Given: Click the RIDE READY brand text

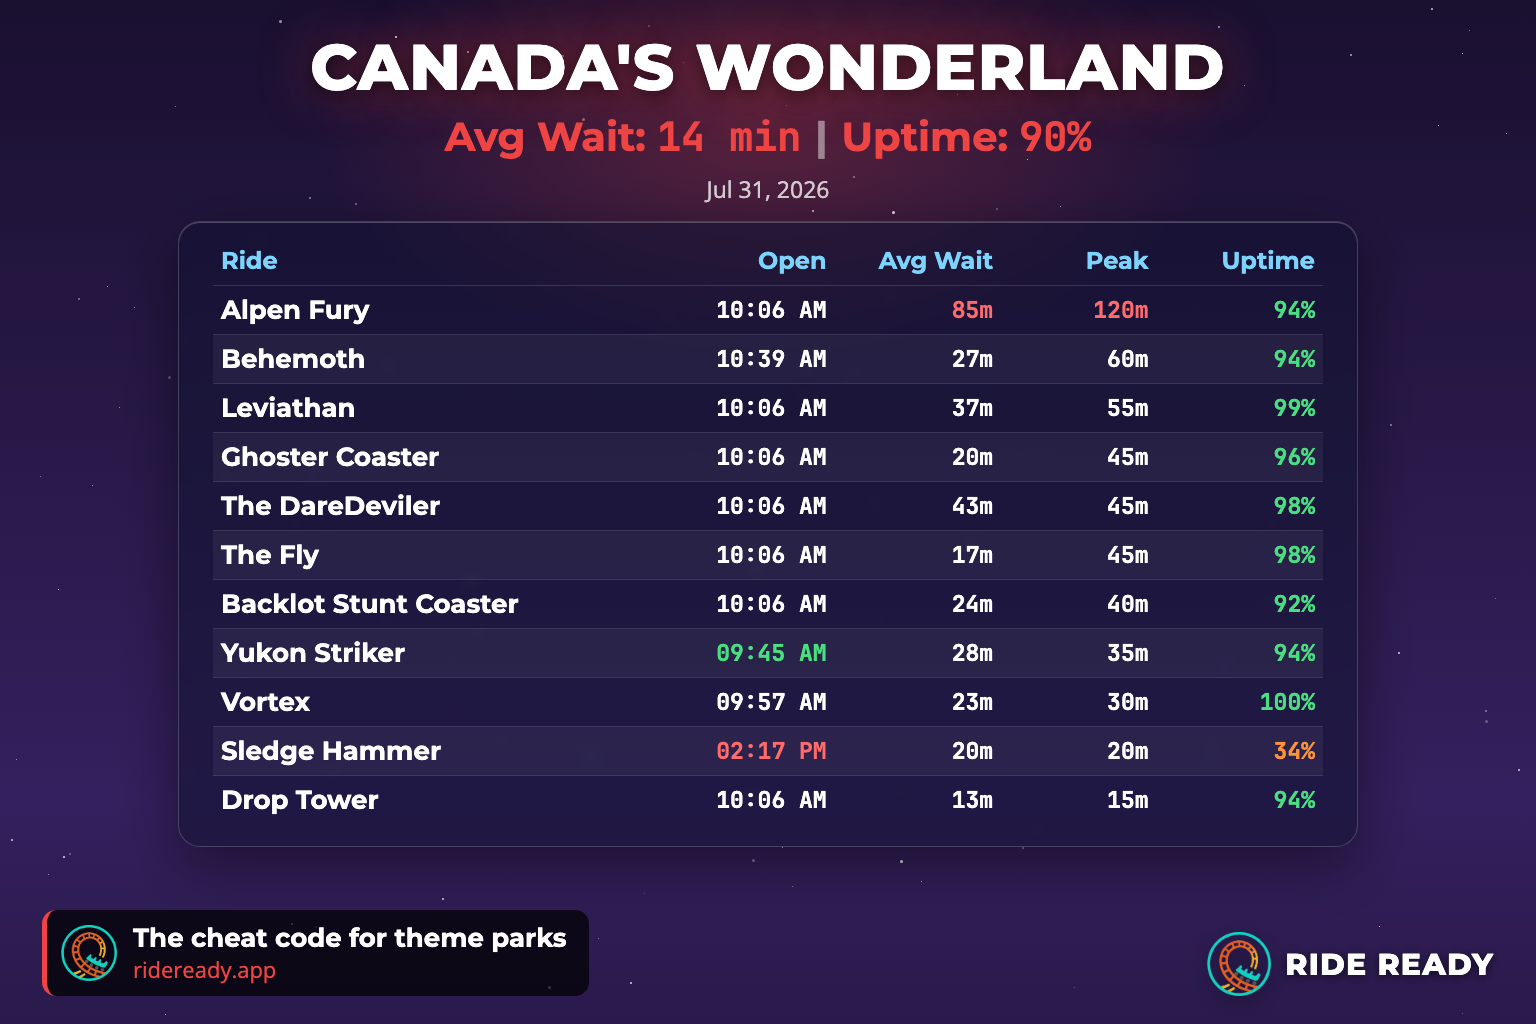Looking at the screenshot, I should pos(1389,964).
